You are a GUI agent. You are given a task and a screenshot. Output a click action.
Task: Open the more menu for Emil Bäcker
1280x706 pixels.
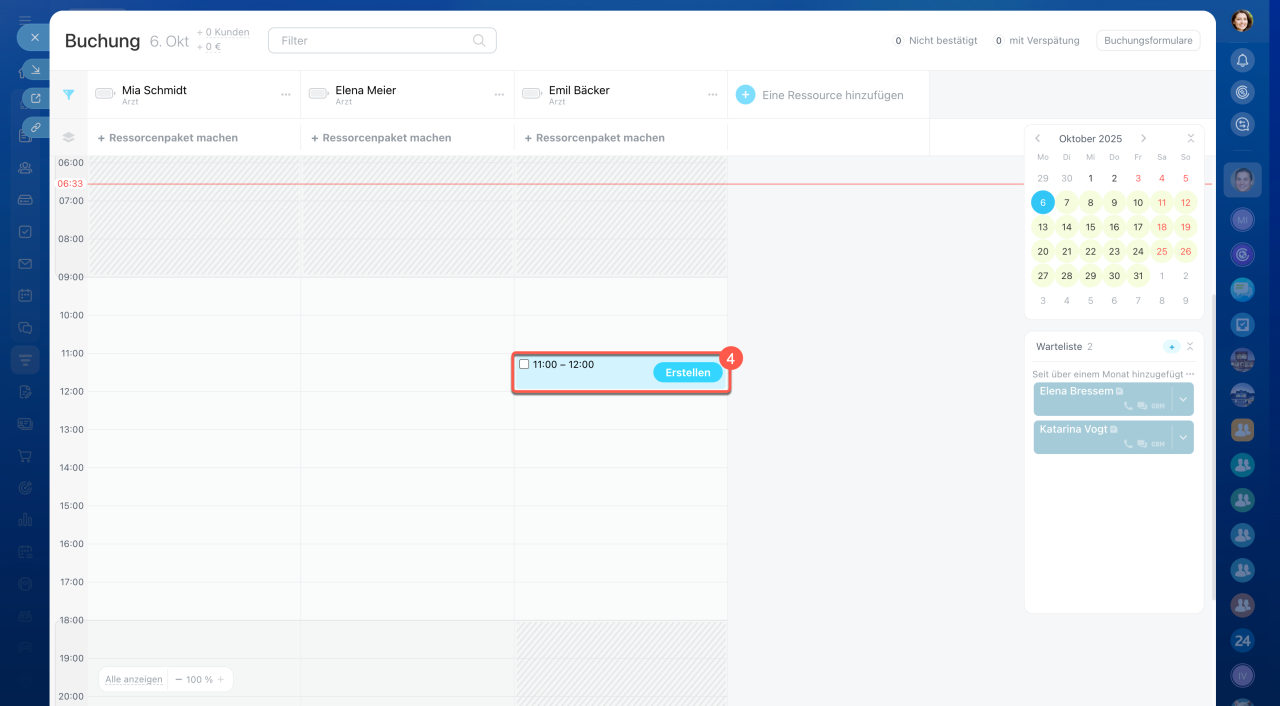pos(713,95)
